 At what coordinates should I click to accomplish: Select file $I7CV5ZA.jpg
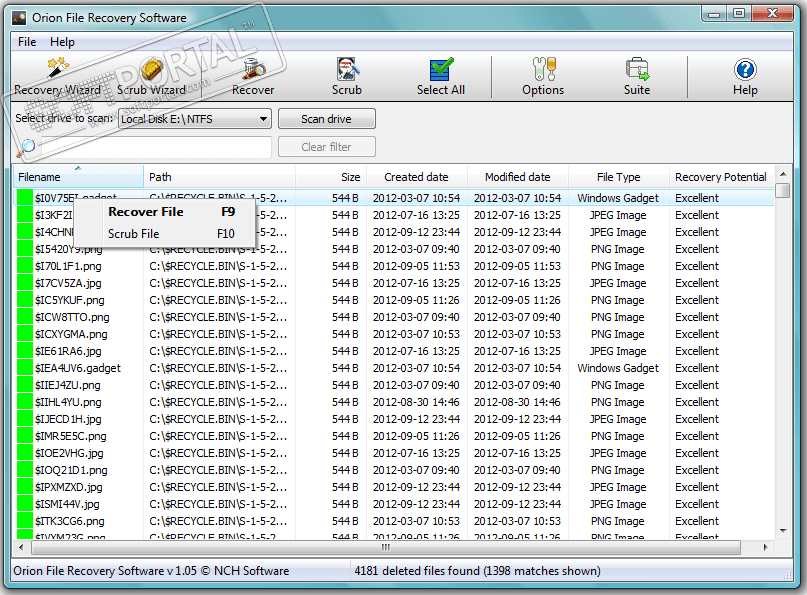click(x=68, y=283)
